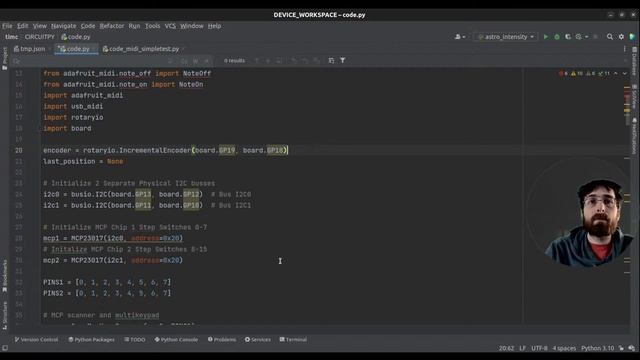This screenshot has height=360, width=640.
Task: Open the Bookmarks tool window
Action: [x=4, y=276]
